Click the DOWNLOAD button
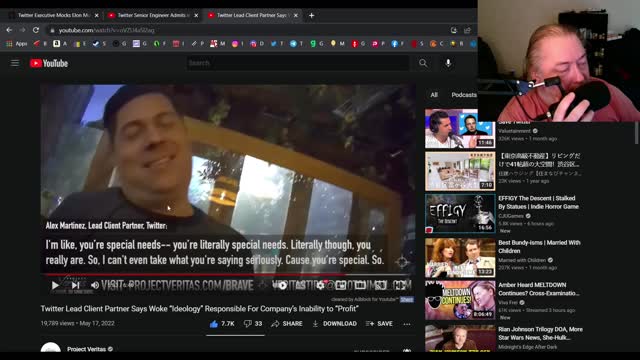 pyautogui.click(x=334, y=324)
